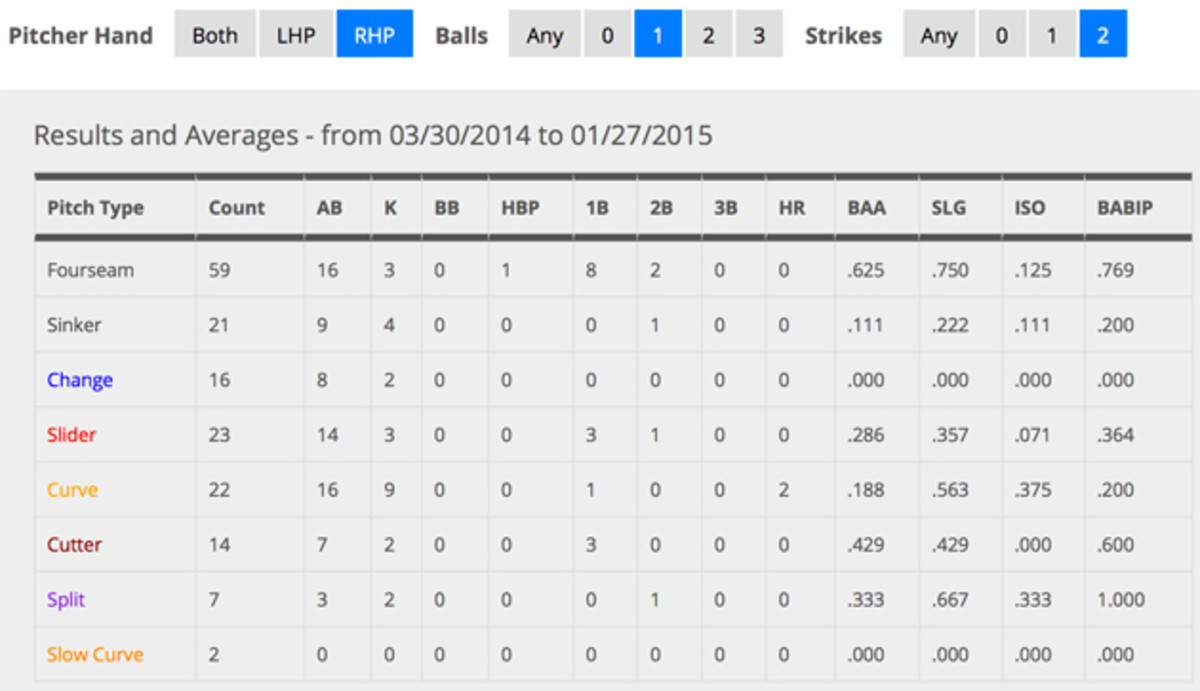Set Balls filter to Any

click(544, 34)
